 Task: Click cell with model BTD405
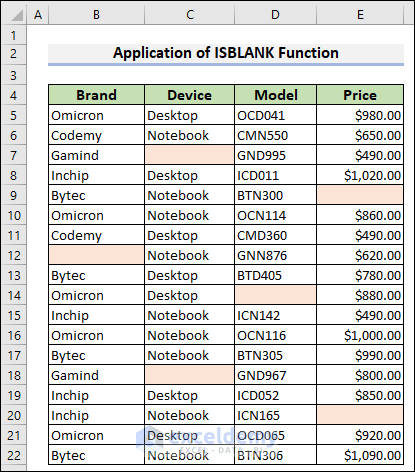275,275
